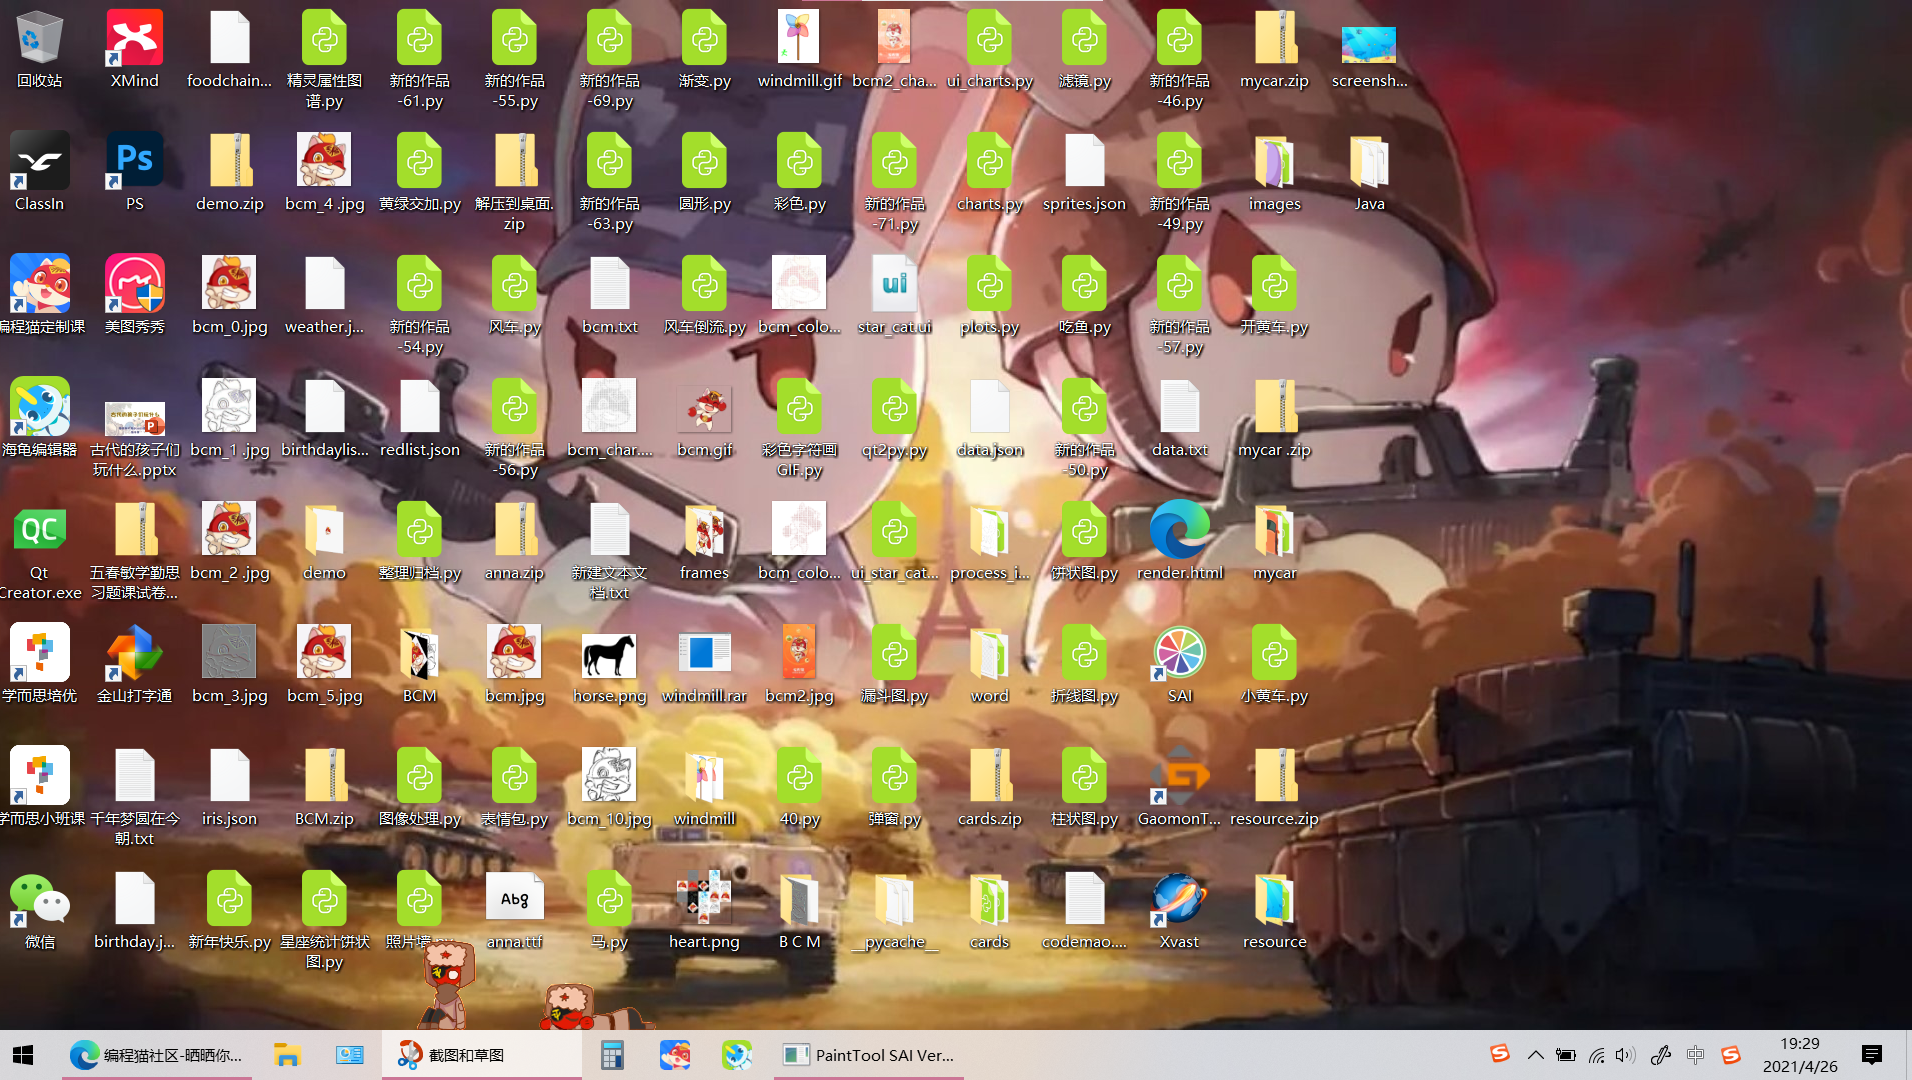Viewport: 1912px width, 1080px height.
Task: Select the charts.py file
Action: click(990, 171)
